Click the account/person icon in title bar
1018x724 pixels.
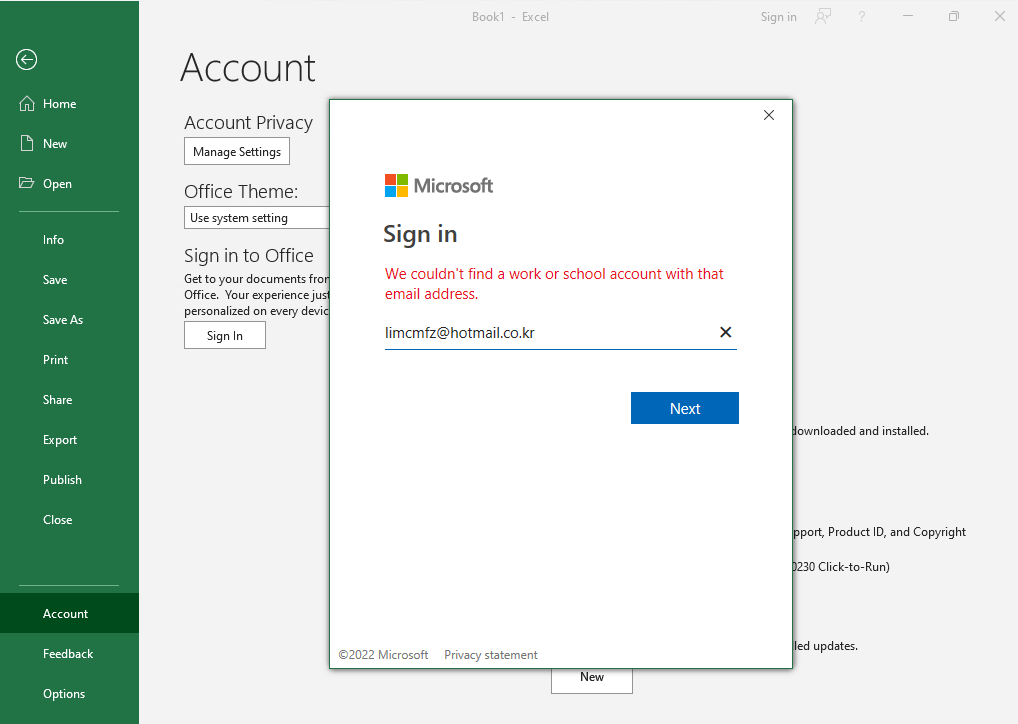pyautogui.click(x=823, y=17)
